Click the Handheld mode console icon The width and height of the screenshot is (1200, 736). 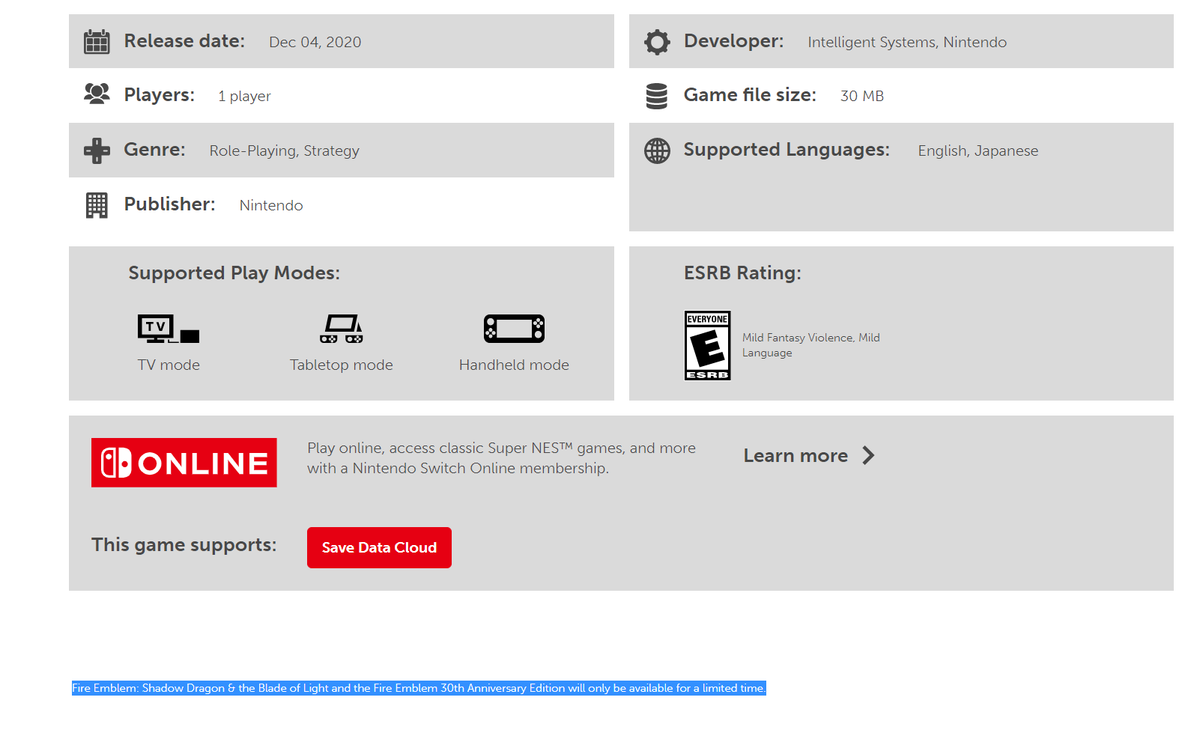coord(514,329)
